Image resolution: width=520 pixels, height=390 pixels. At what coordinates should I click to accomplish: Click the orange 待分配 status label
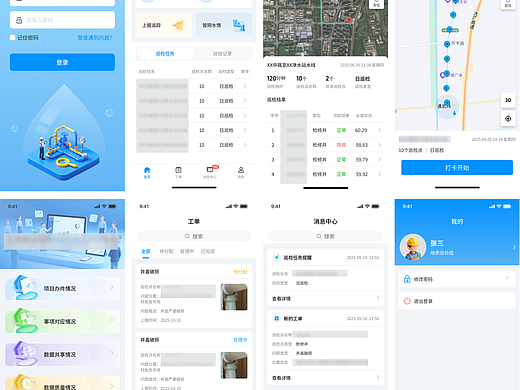240,272
